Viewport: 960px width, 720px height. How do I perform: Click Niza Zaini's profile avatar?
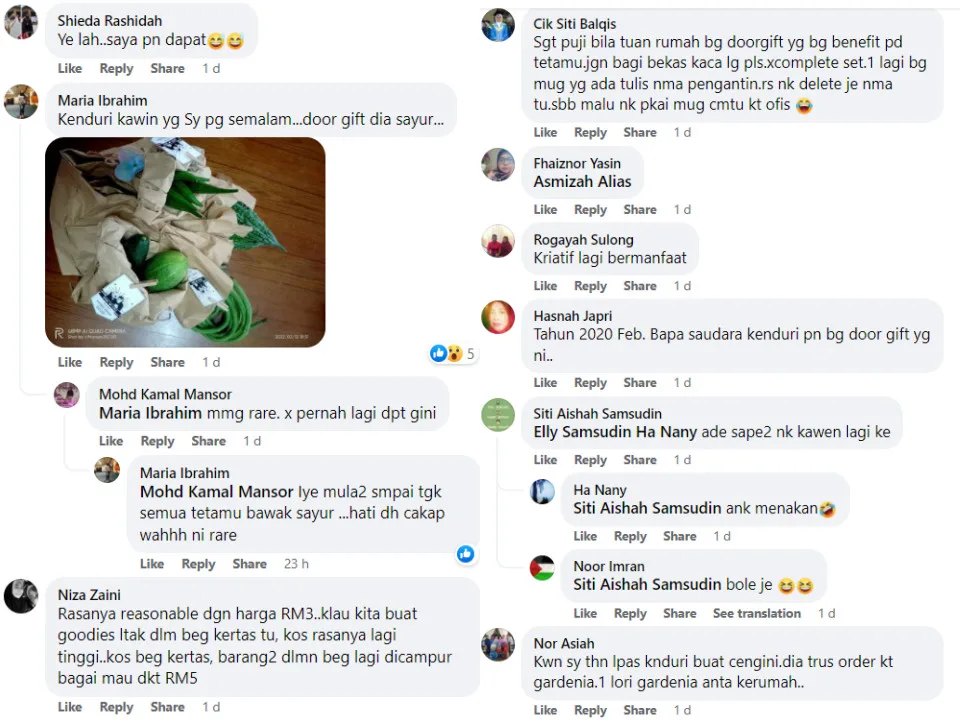(20, 596)
